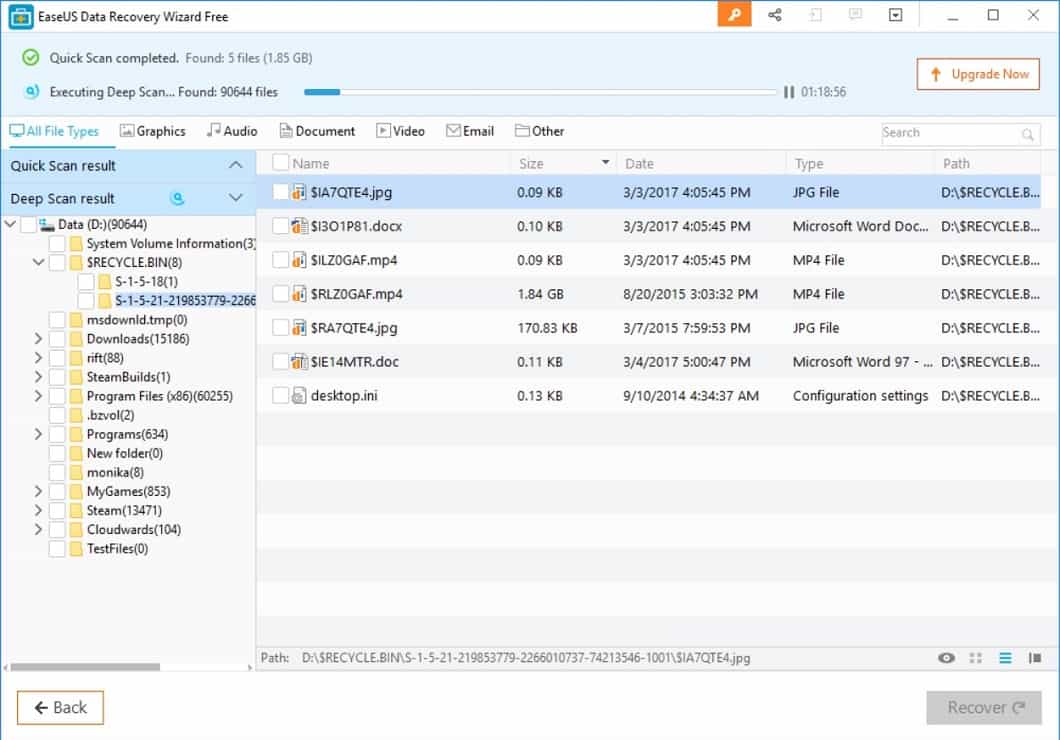Click the import scan status icon
This screenshot has height=740, width=1060.
pyautogui.click(x=815, y=14)
